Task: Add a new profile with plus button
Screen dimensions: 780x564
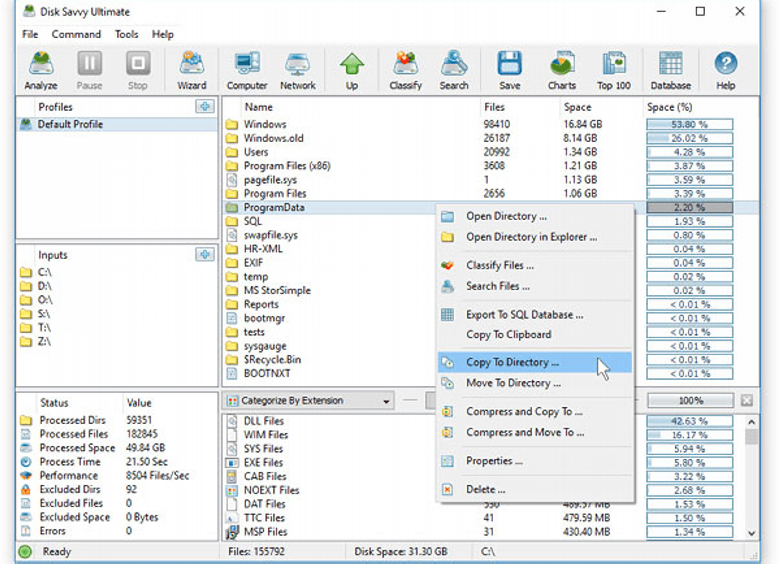Action: click(205, 107)
